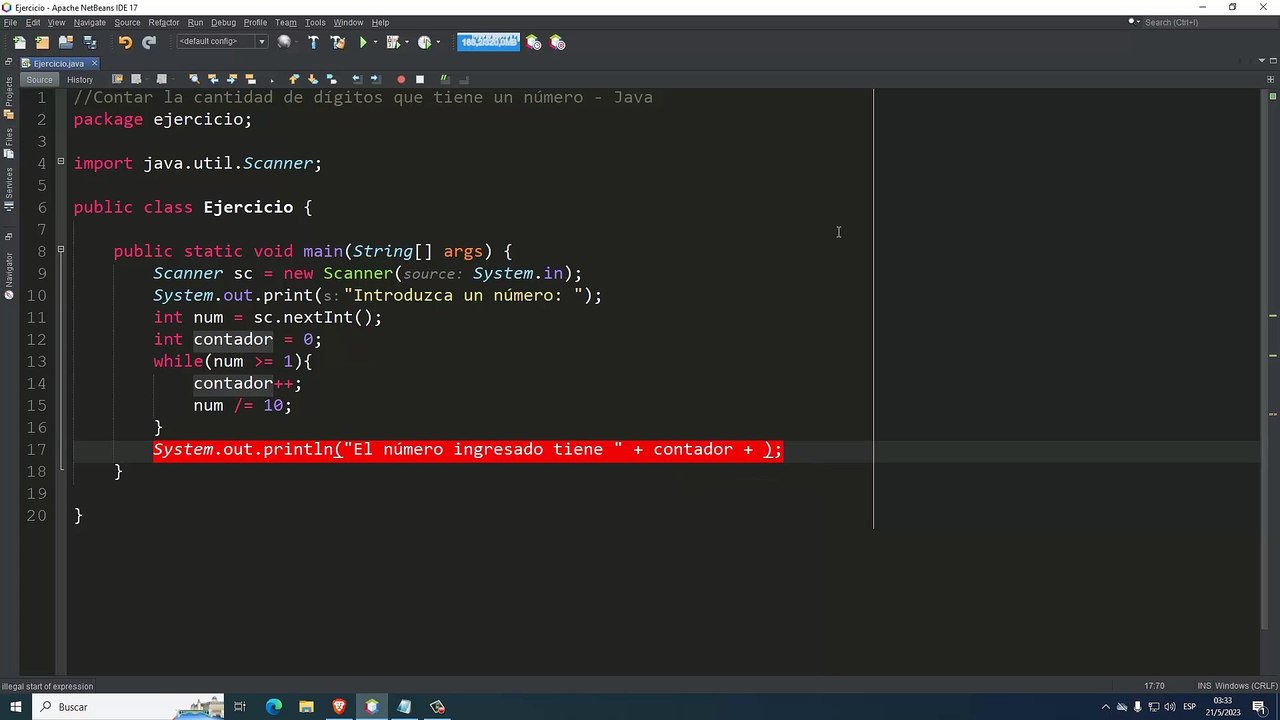Run the project with green play icon

363,42
